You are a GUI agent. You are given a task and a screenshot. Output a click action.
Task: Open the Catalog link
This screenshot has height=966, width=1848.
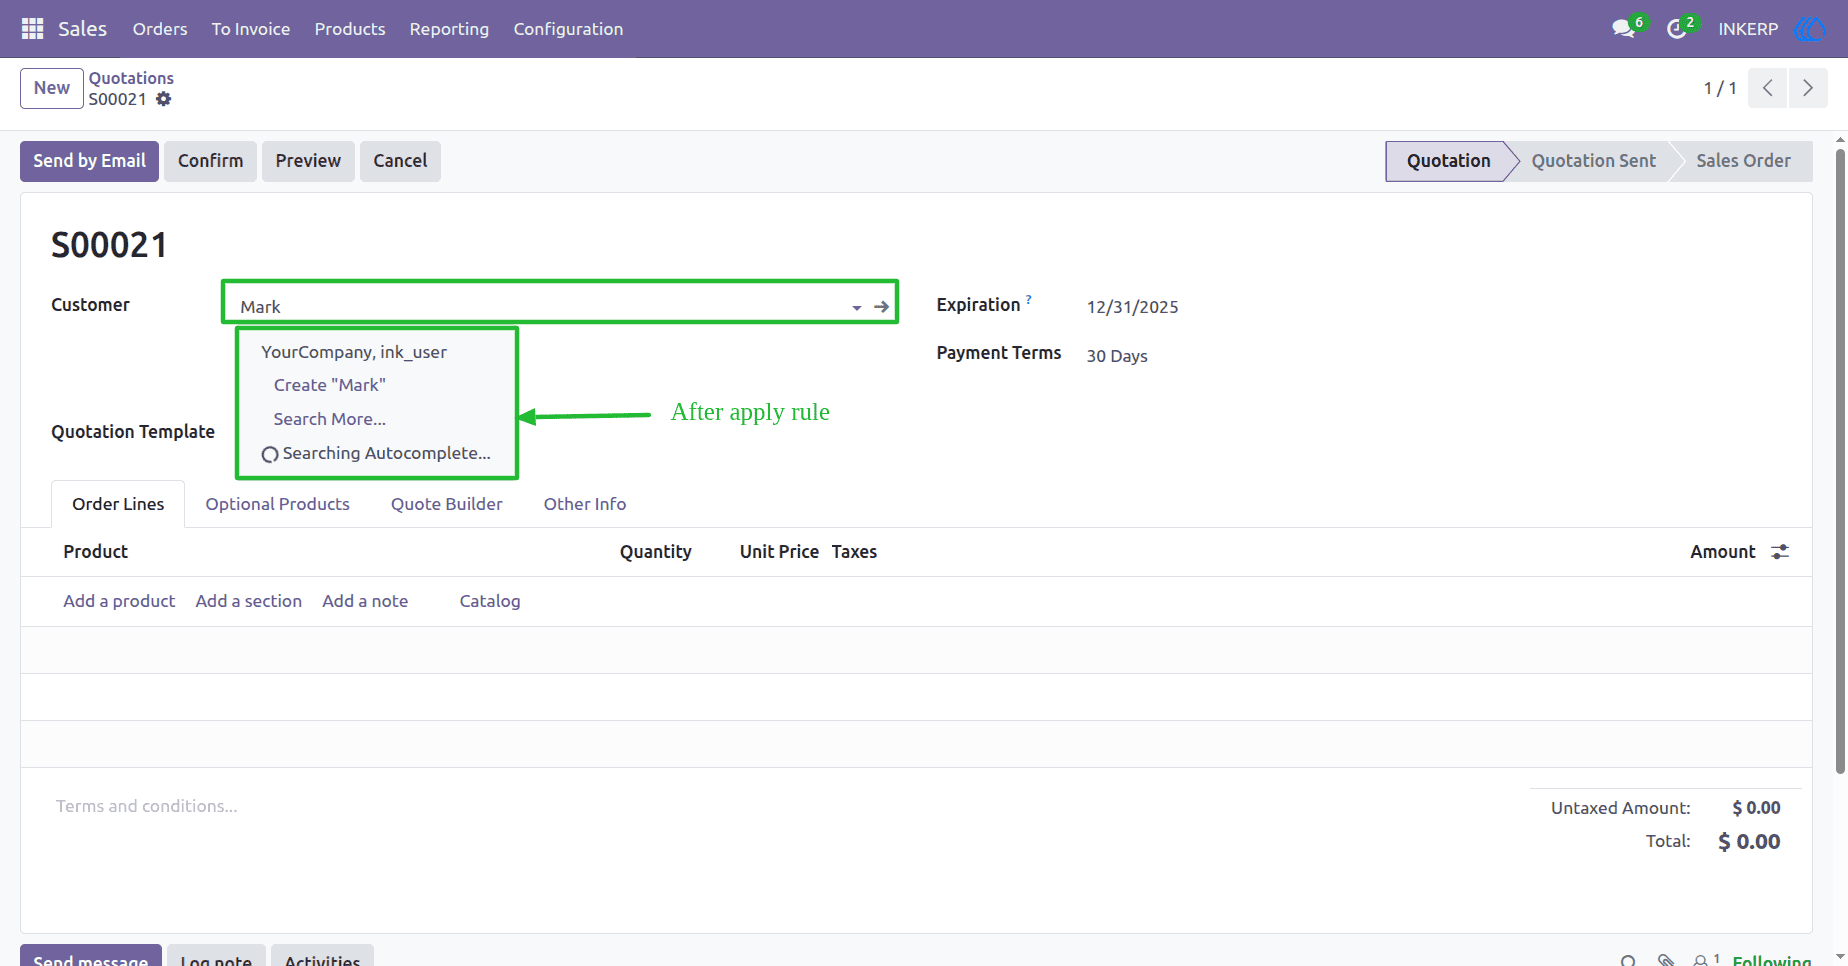click(490, 601)
